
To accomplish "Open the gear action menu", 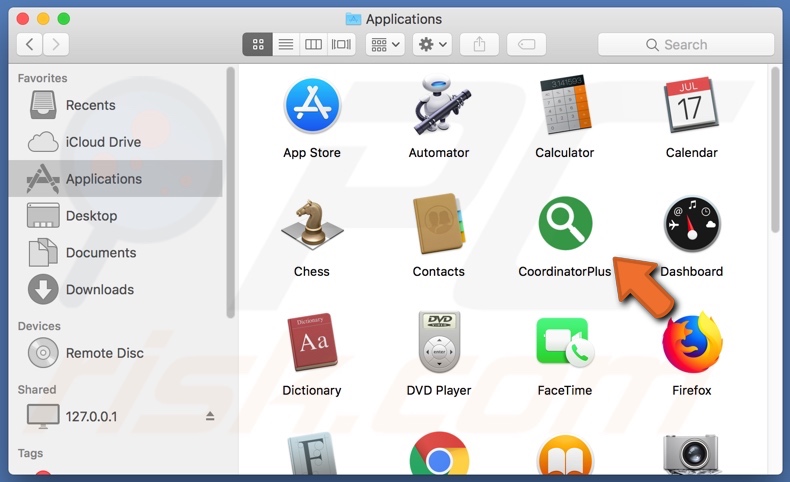I will click(432, 44).
